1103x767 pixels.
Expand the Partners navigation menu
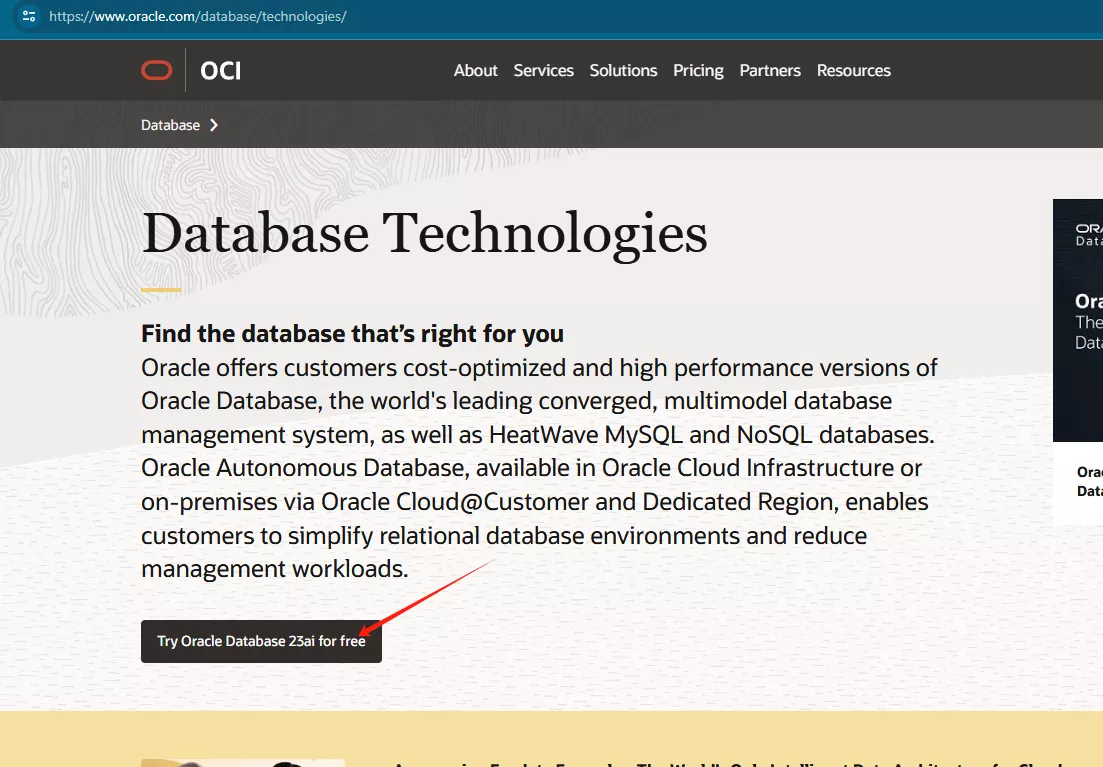pos(770,70)
